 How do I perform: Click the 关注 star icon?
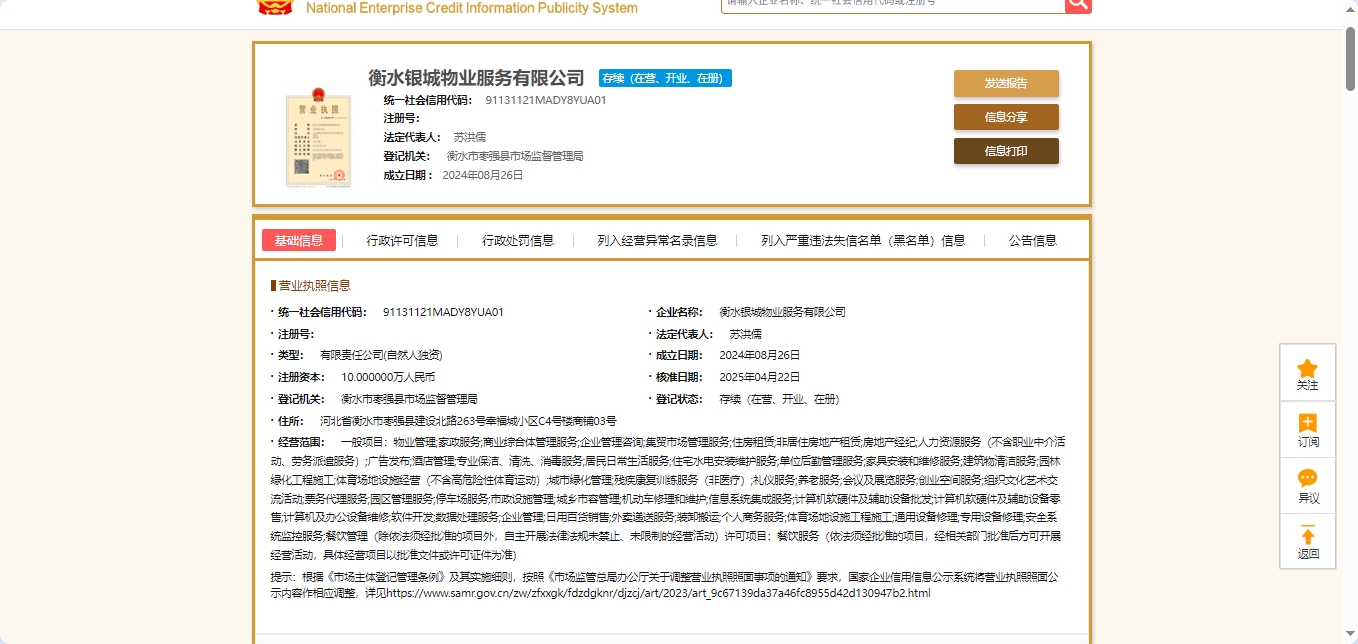1307,369
